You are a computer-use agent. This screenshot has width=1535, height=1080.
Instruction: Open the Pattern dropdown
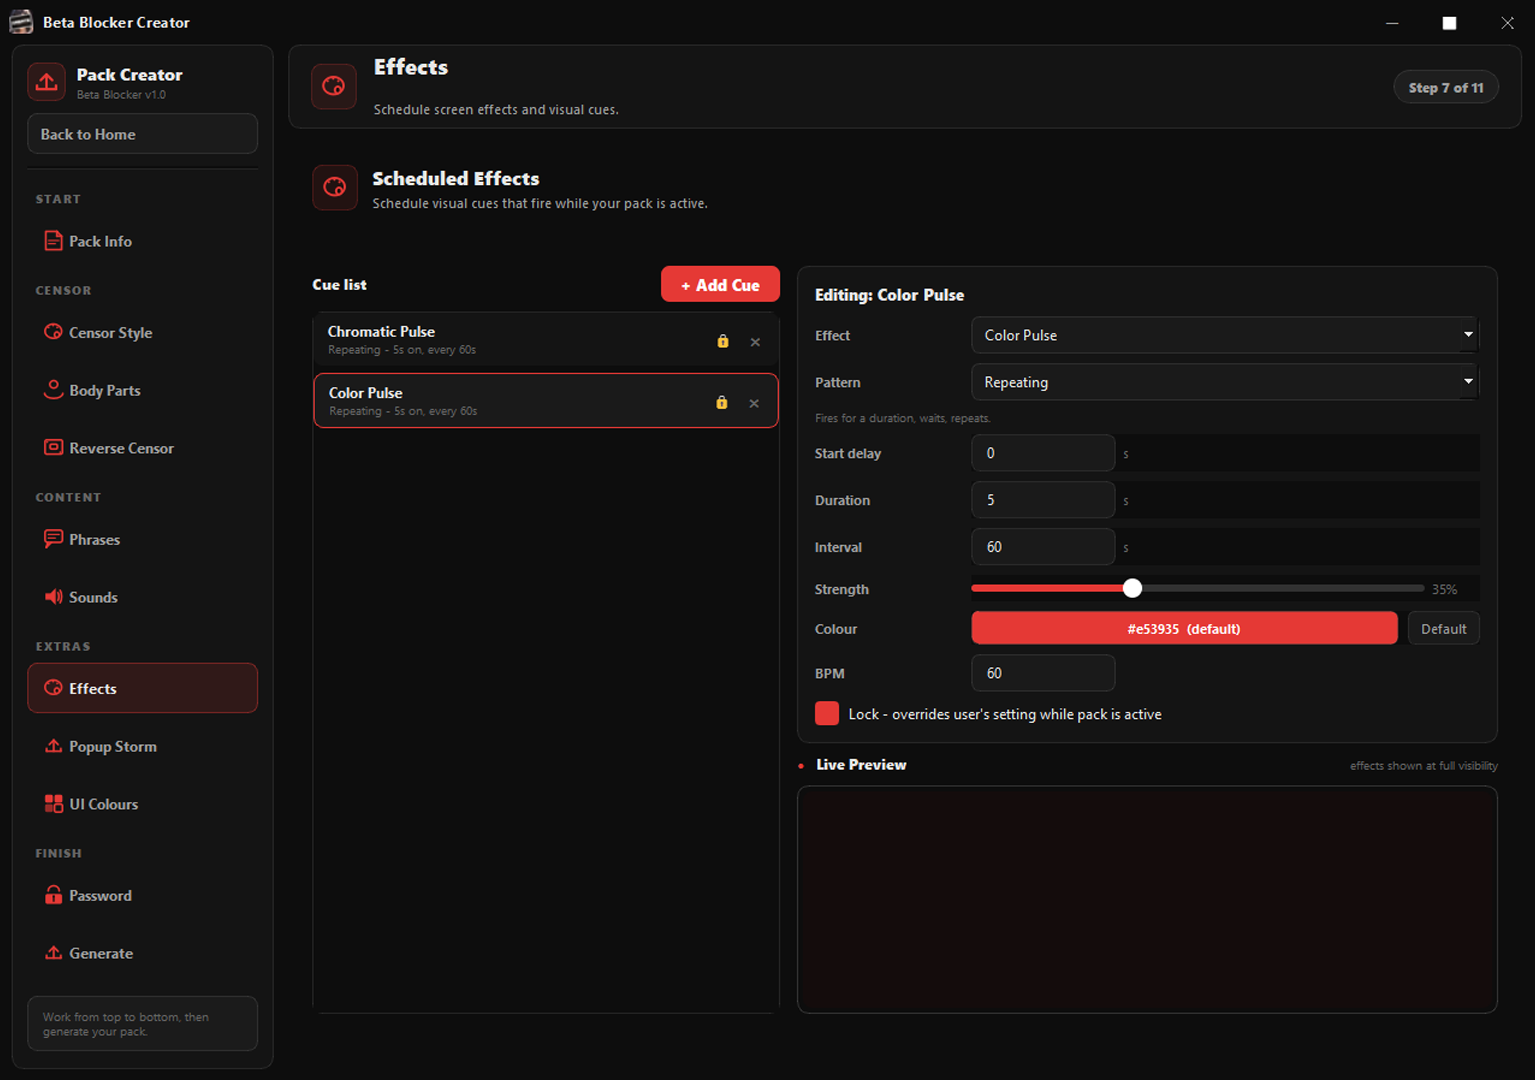1225,382
